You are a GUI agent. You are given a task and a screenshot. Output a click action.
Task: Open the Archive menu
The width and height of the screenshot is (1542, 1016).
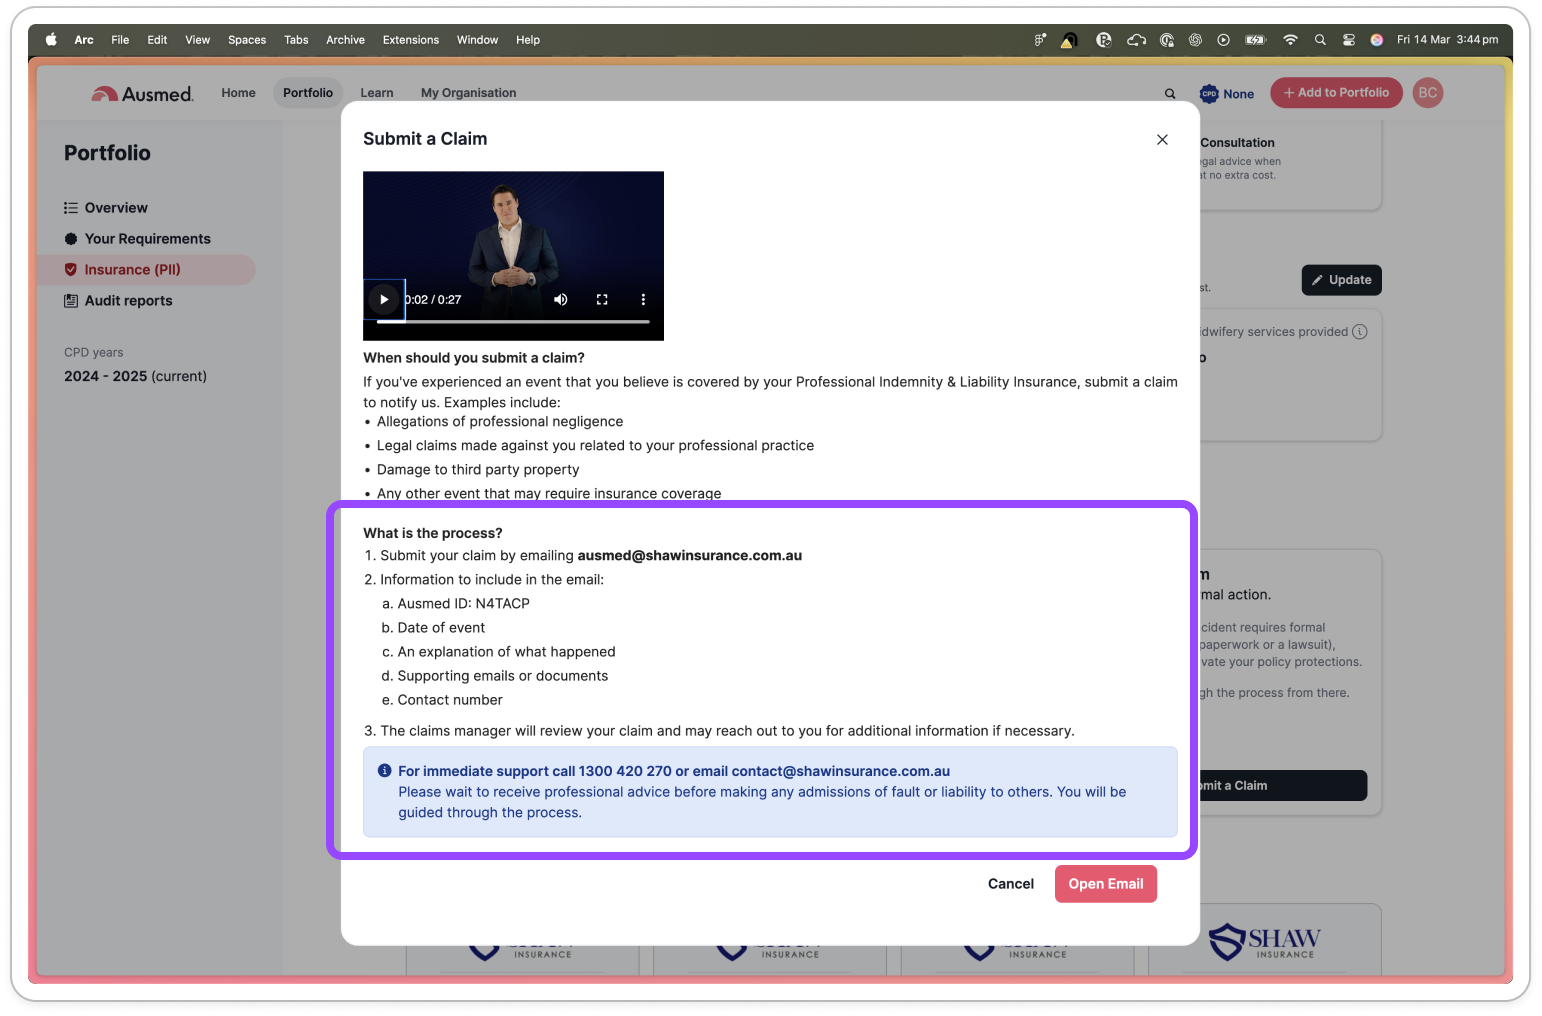tap(345, 40)
